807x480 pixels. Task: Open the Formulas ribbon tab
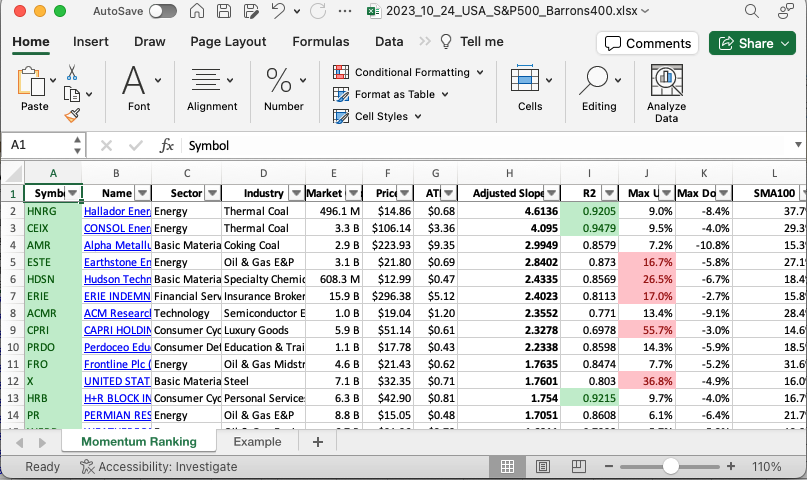click(x=320, y=42)
